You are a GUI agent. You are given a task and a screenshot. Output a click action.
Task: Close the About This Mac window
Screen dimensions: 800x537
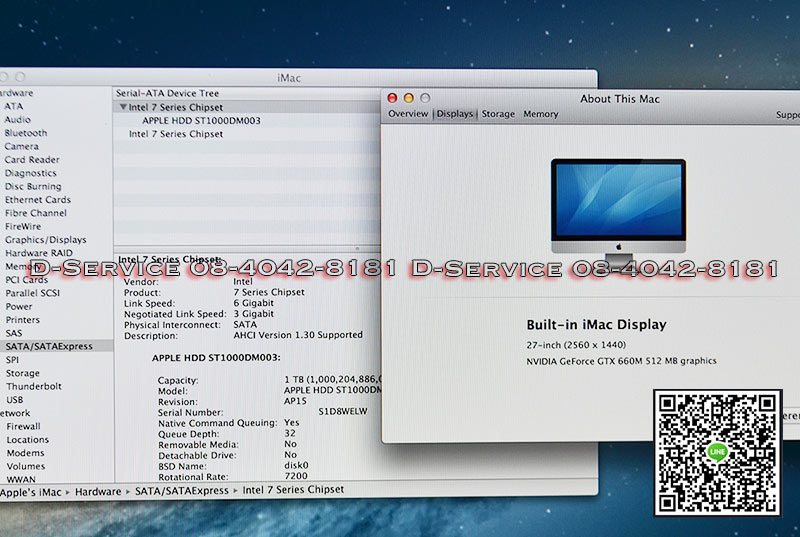pos(392,98)
